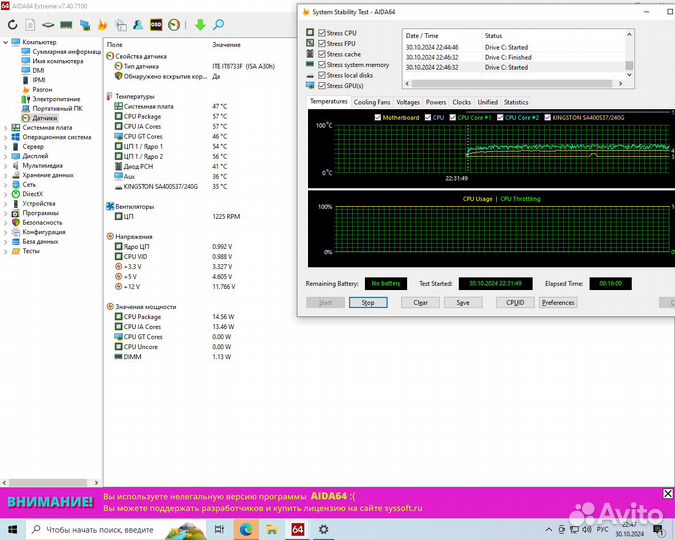Image resolution: width=675 pixels, height=540 pixels.
Task: Click the memory module benchmark toolbar icon
Action: coord(66,25)
